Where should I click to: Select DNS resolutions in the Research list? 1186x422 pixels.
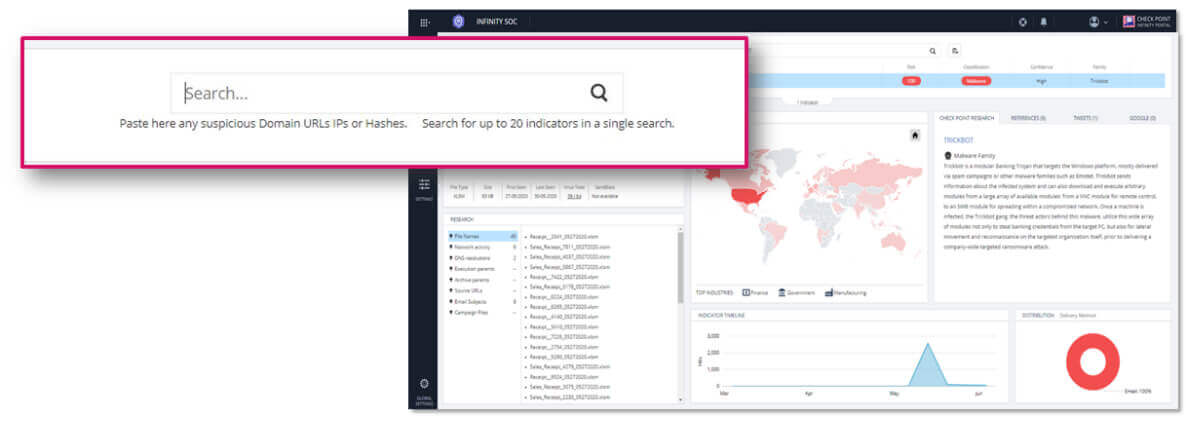(483, 258)
